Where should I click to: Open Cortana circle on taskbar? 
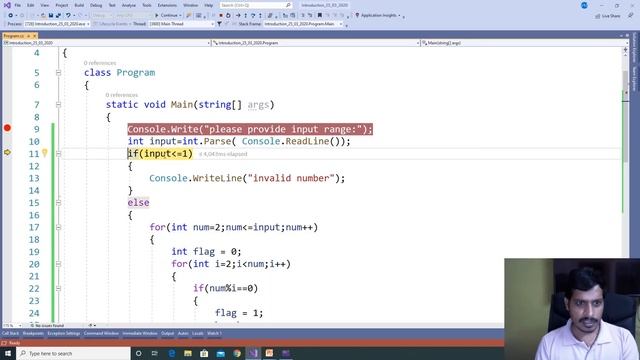pos(138,353)
